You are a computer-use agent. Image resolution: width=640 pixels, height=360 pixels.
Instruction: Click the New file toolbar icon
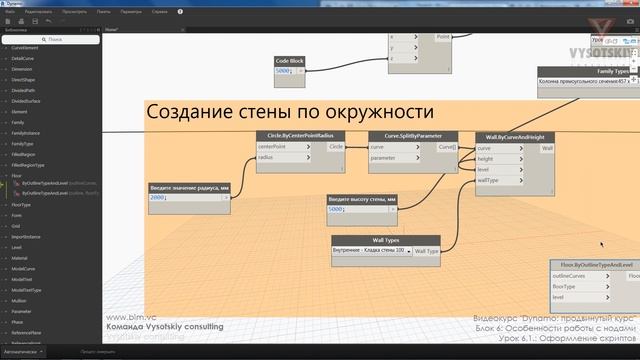pos(8,21)
